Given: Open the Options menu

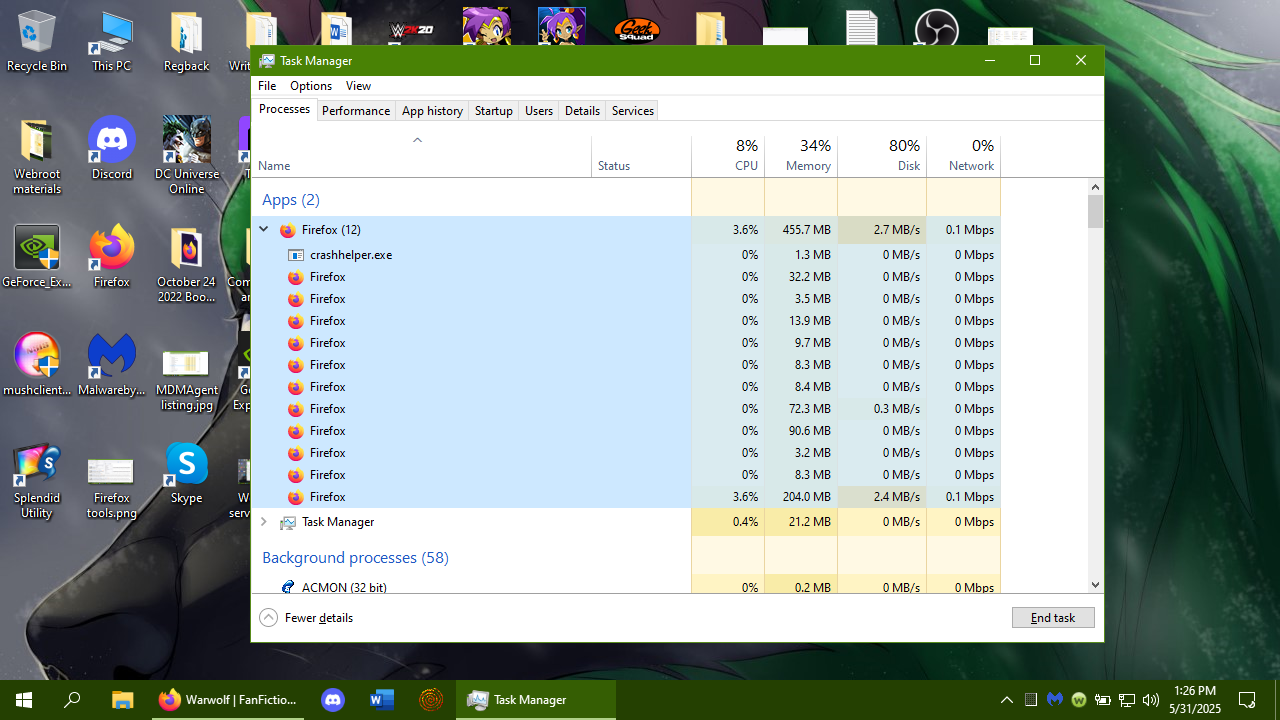Looking at the screenshot, I should pyautogui.click(x=311, y=86).
